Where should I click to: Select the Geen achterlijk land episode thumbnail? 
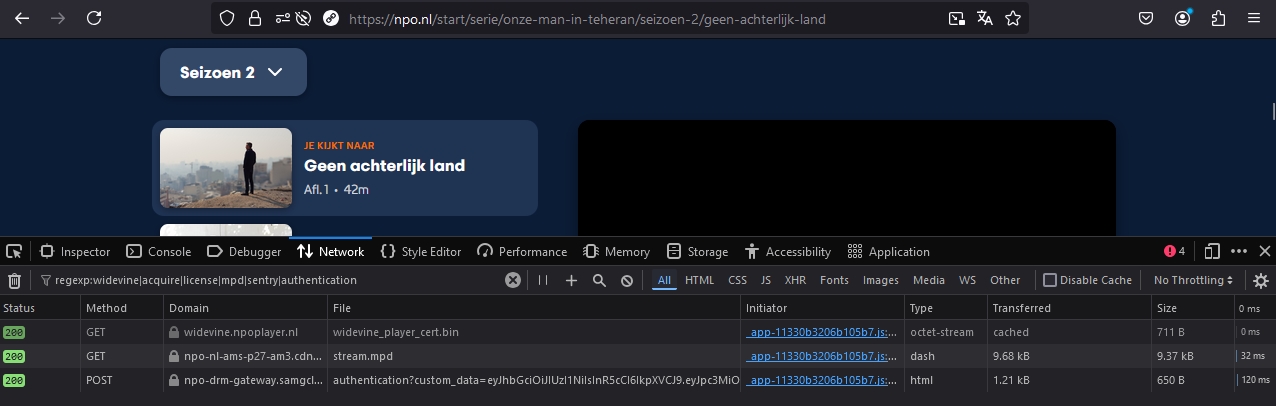pos(226,168)
